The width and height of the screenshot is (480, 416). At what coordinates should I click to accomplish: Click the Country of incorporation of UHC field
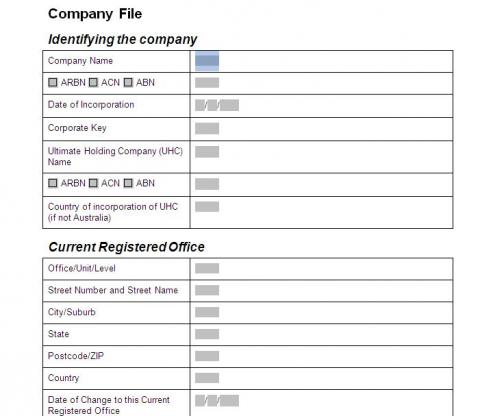point(207,207)
